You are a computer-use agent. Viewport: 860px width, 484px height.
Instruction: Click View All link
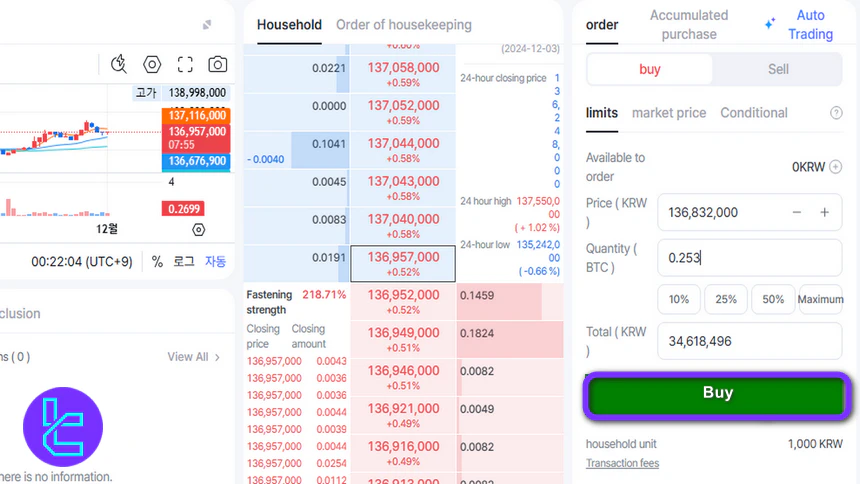click(x=194, y=357)
